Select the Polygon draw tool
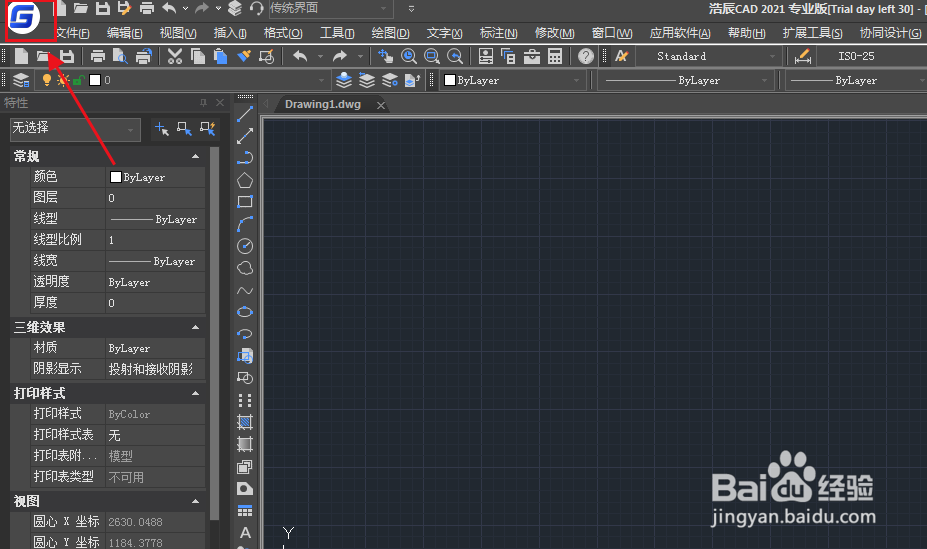Image resolution: width=927 pixels, height=549 pixels. point(245,180)
